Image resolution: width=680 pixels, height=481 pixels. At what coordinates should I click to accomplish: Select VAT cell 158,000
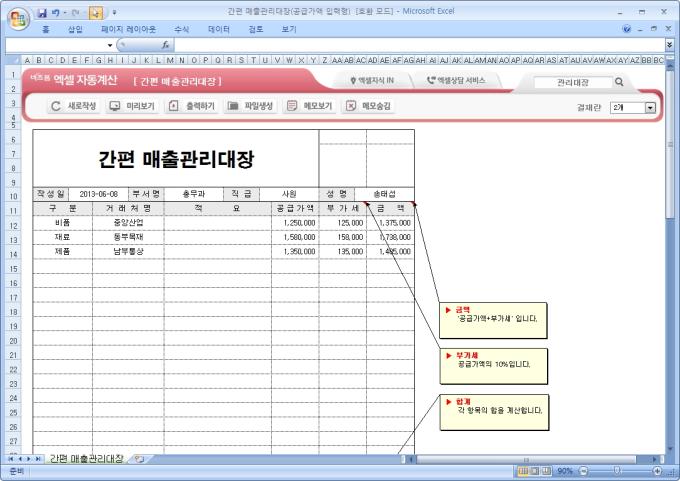(343, 237)
